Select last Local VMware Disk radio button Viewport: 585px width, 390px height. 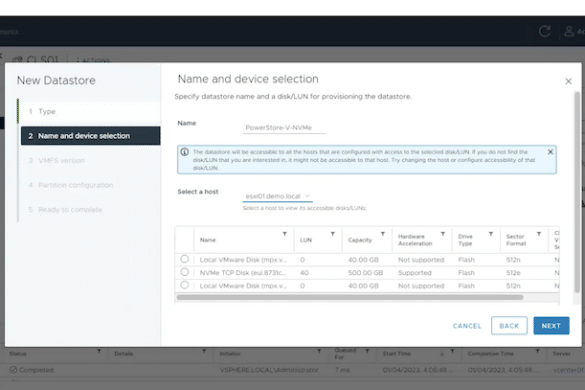(x=184, y=285)
